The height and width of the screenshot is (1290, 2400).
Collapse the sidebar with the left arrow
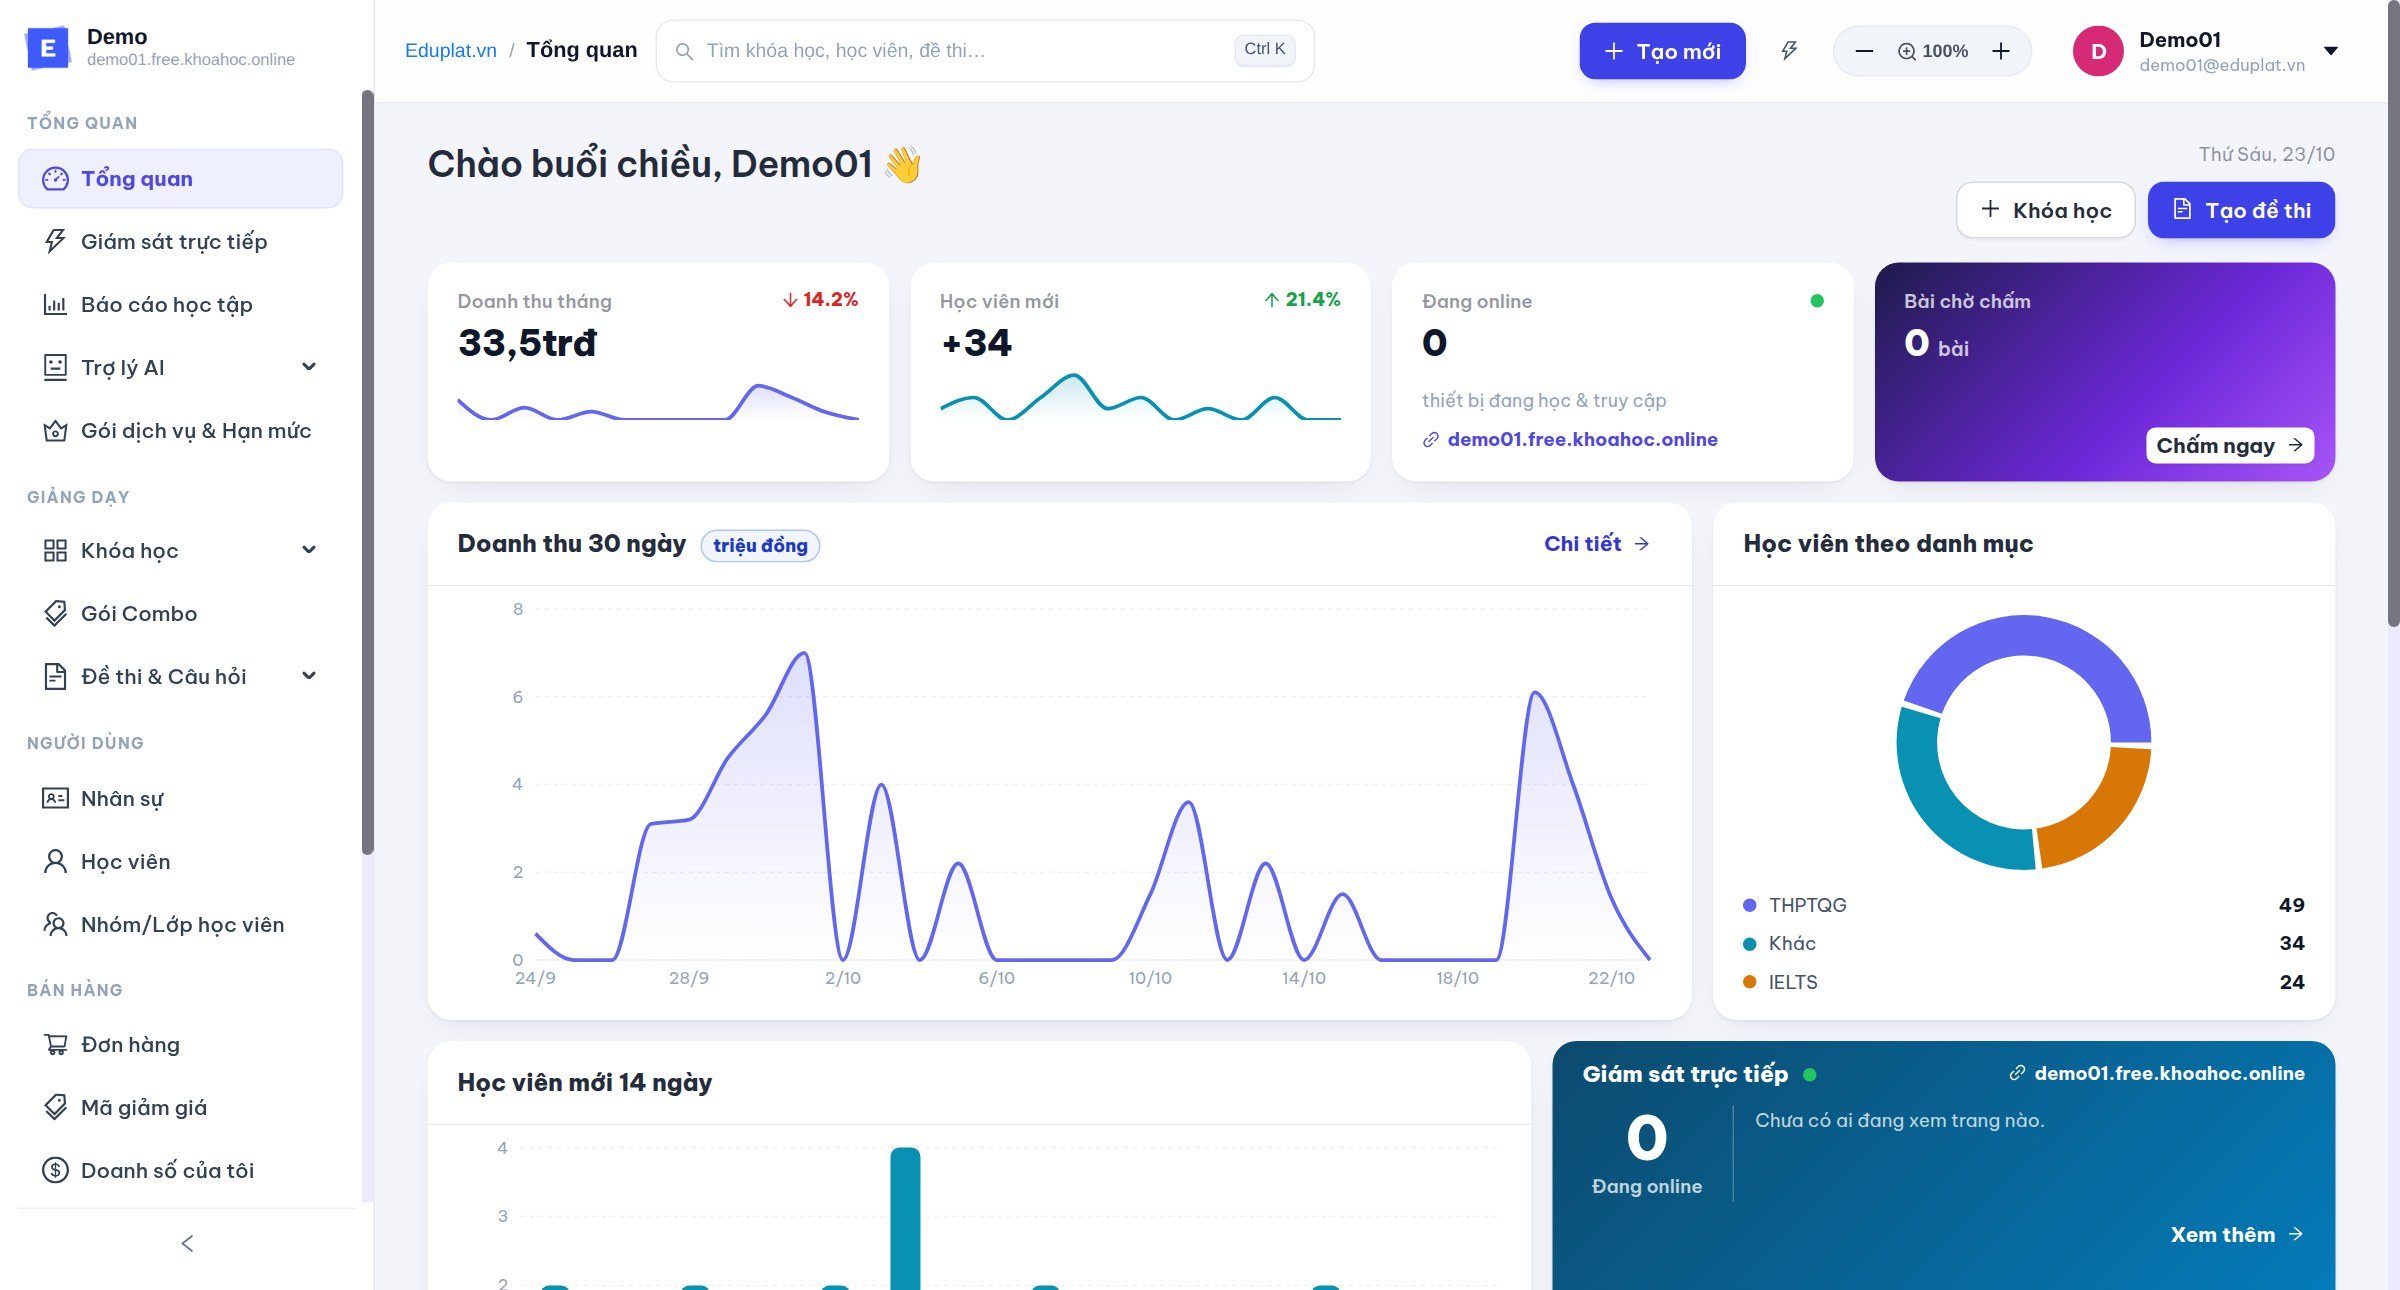(x=187, y=1243)
